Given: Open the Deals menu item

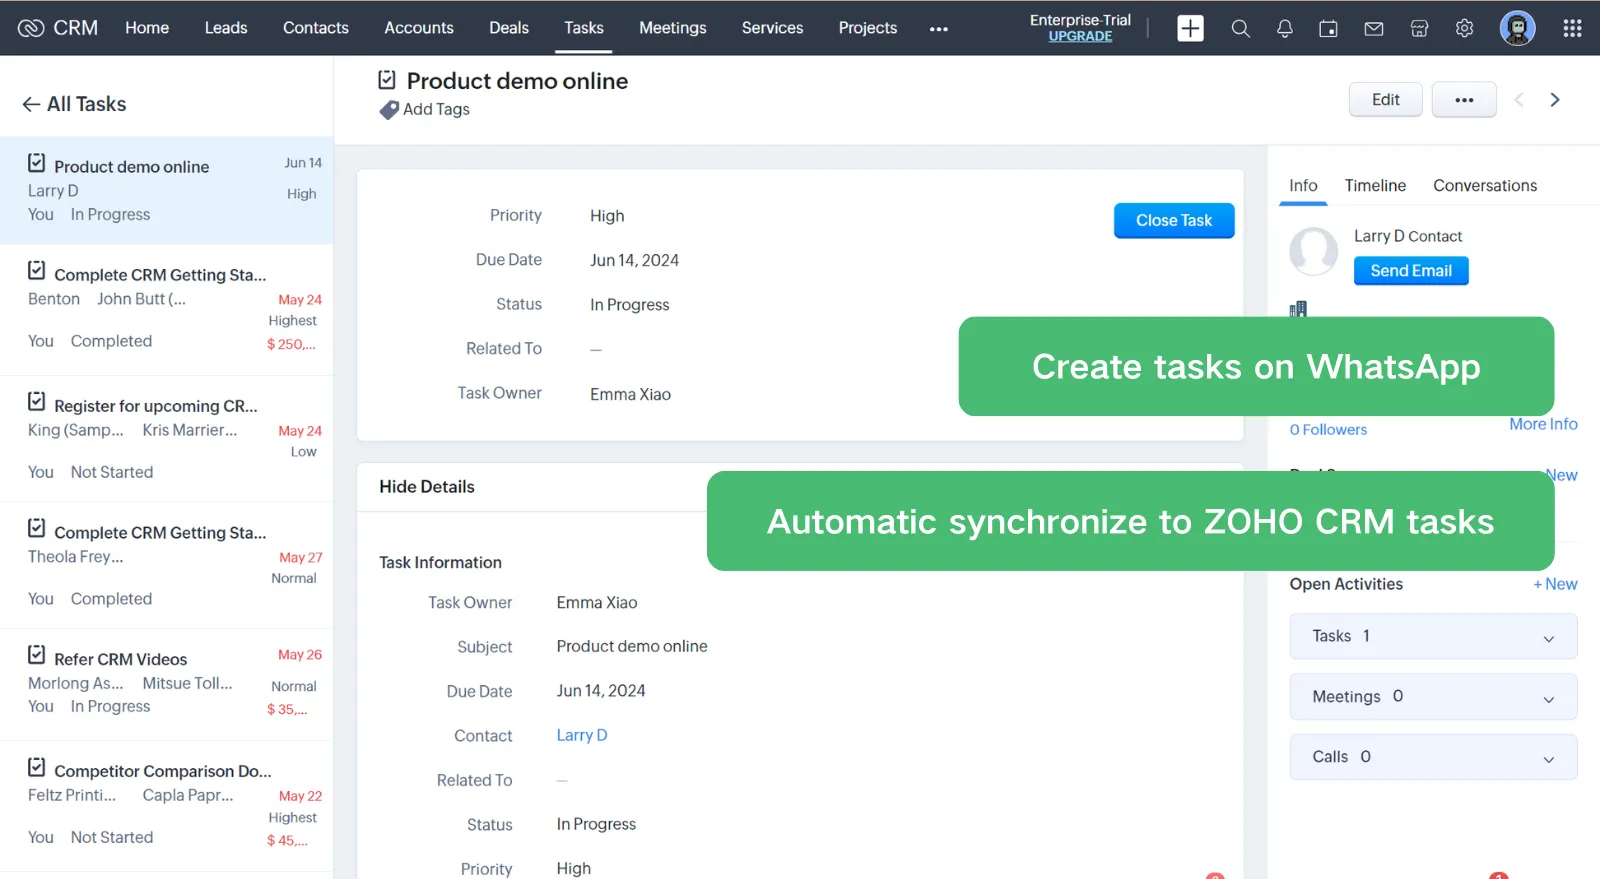Looking at the screenshot, I should 508,28.
